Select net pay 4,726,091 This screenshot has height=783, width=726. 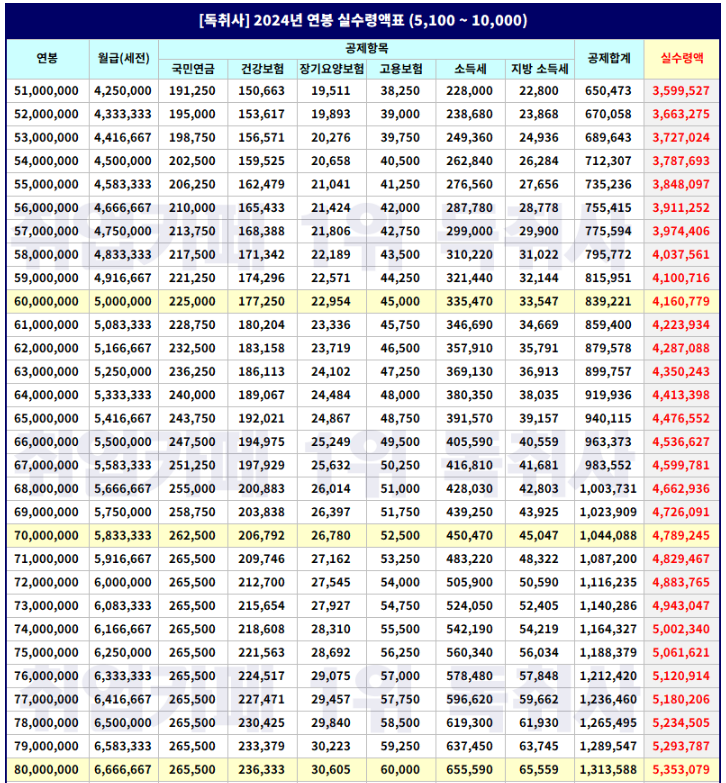tap(681, 512)
